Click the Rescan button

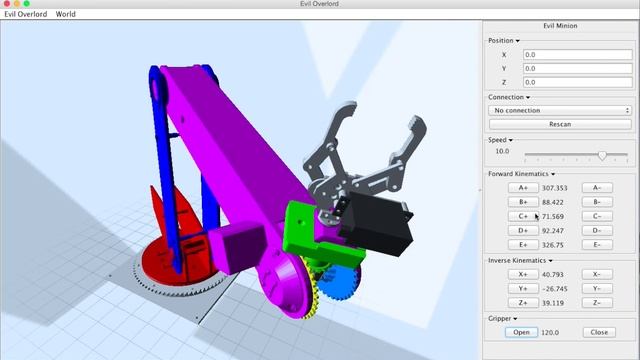560,124
